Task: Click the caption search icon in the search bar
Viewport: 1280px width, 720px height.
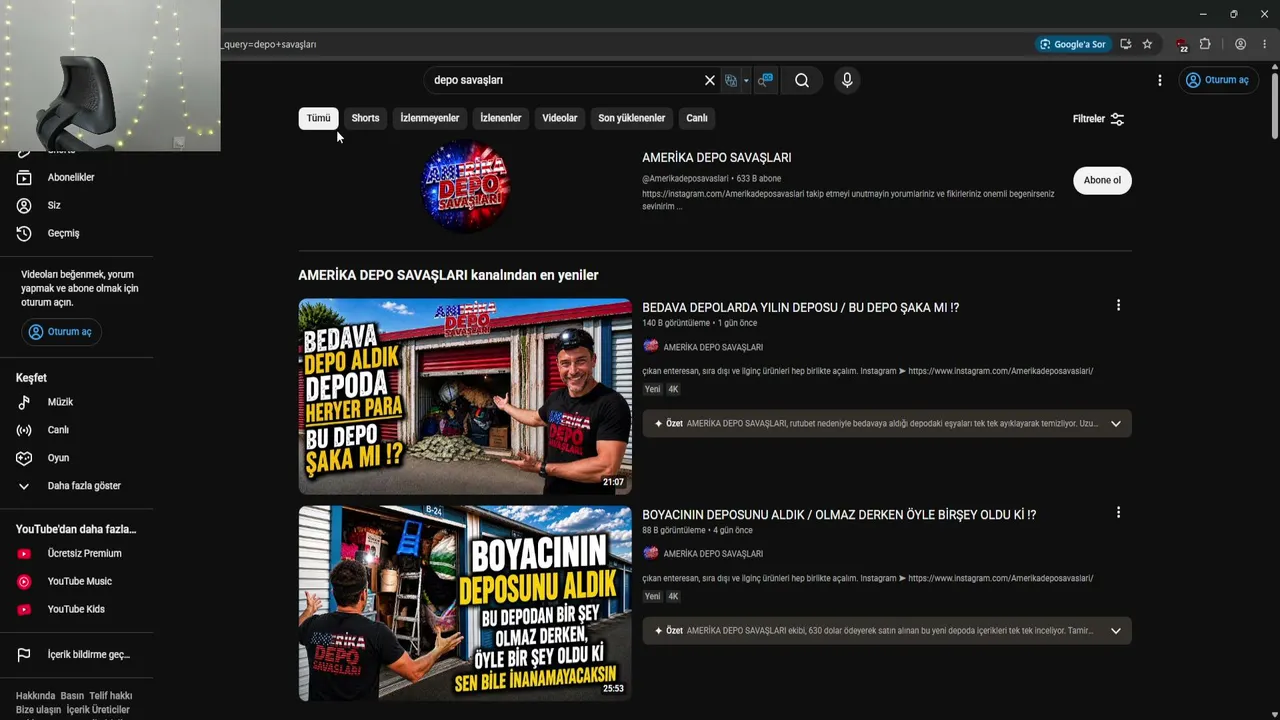Action: click(x=765, y=80)
